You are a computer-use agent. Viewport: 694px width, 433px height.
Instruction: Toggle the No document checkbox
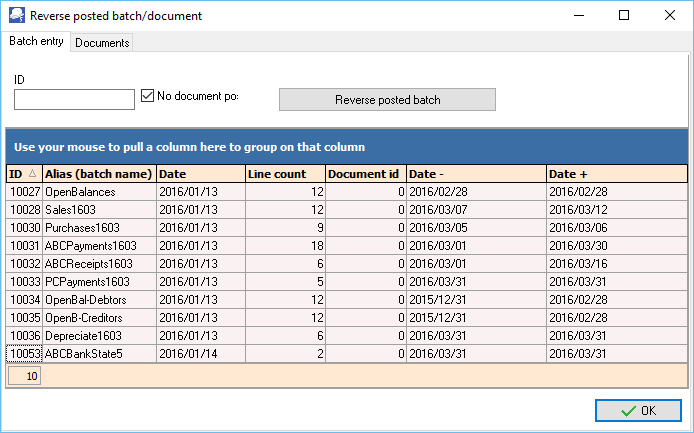point(148,97)
